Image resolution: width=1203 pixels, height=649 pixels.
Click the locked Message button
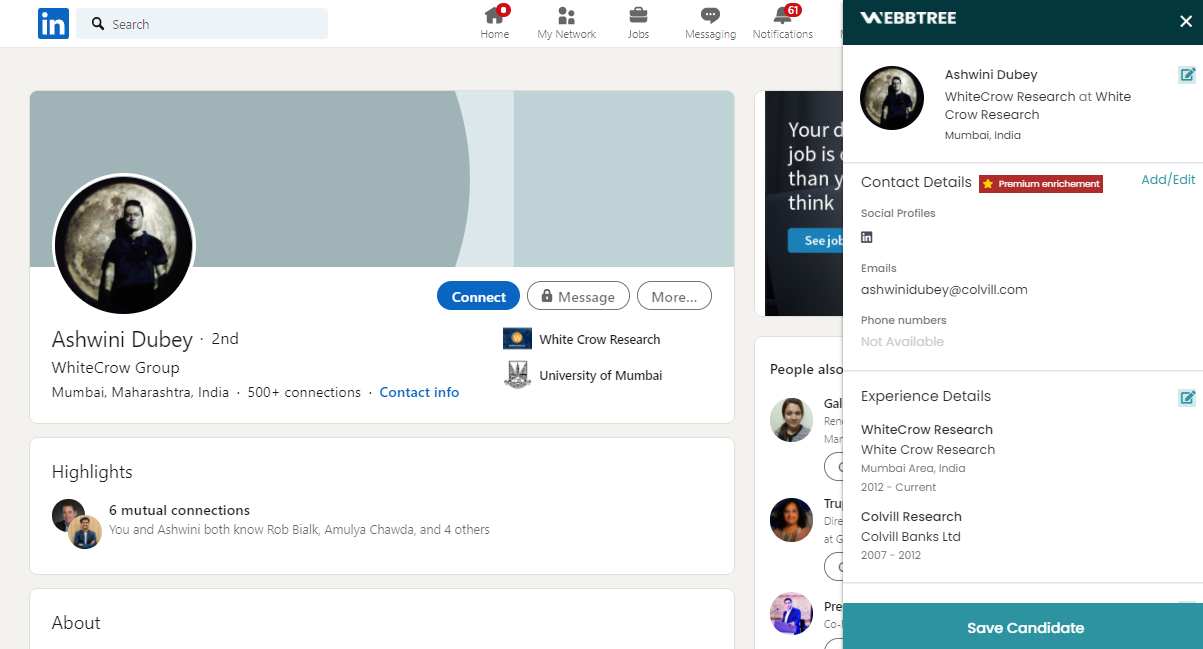(578, 296)
